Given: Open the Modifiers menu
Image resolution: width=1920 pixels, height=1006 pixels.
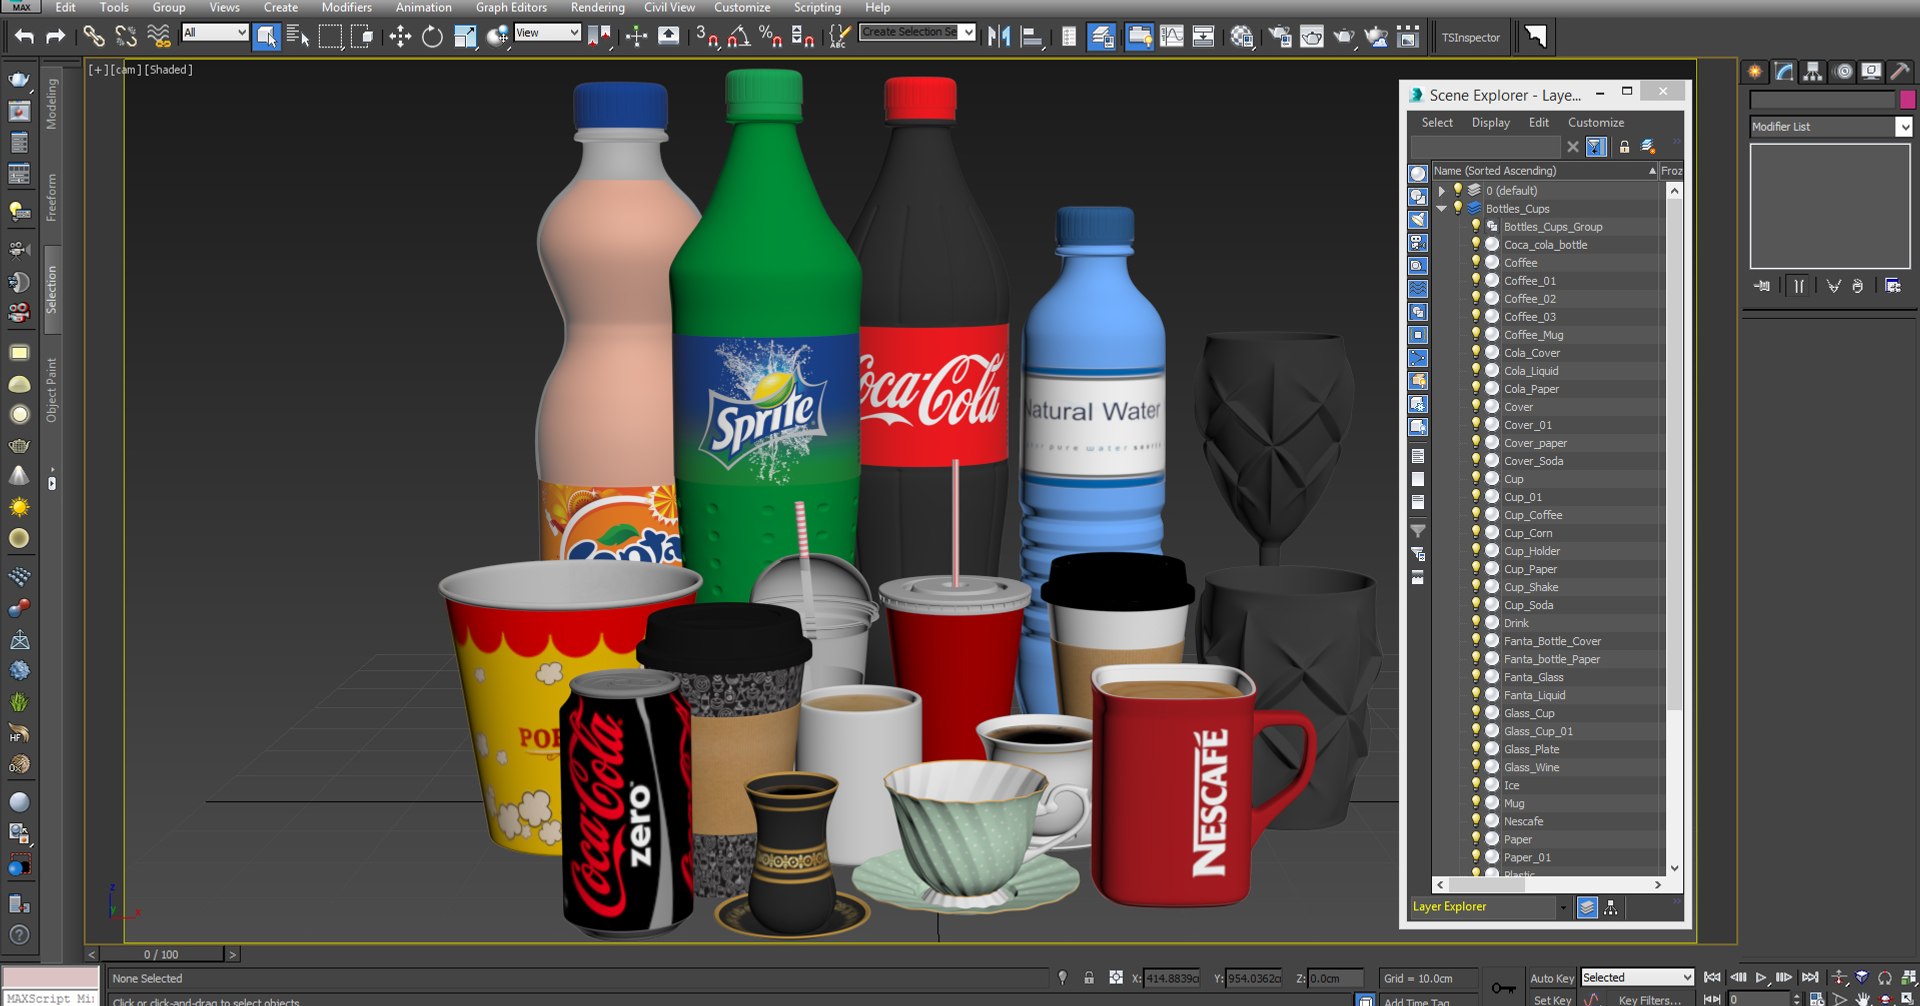Looking at the screenshot, I should tap(346, 7).
